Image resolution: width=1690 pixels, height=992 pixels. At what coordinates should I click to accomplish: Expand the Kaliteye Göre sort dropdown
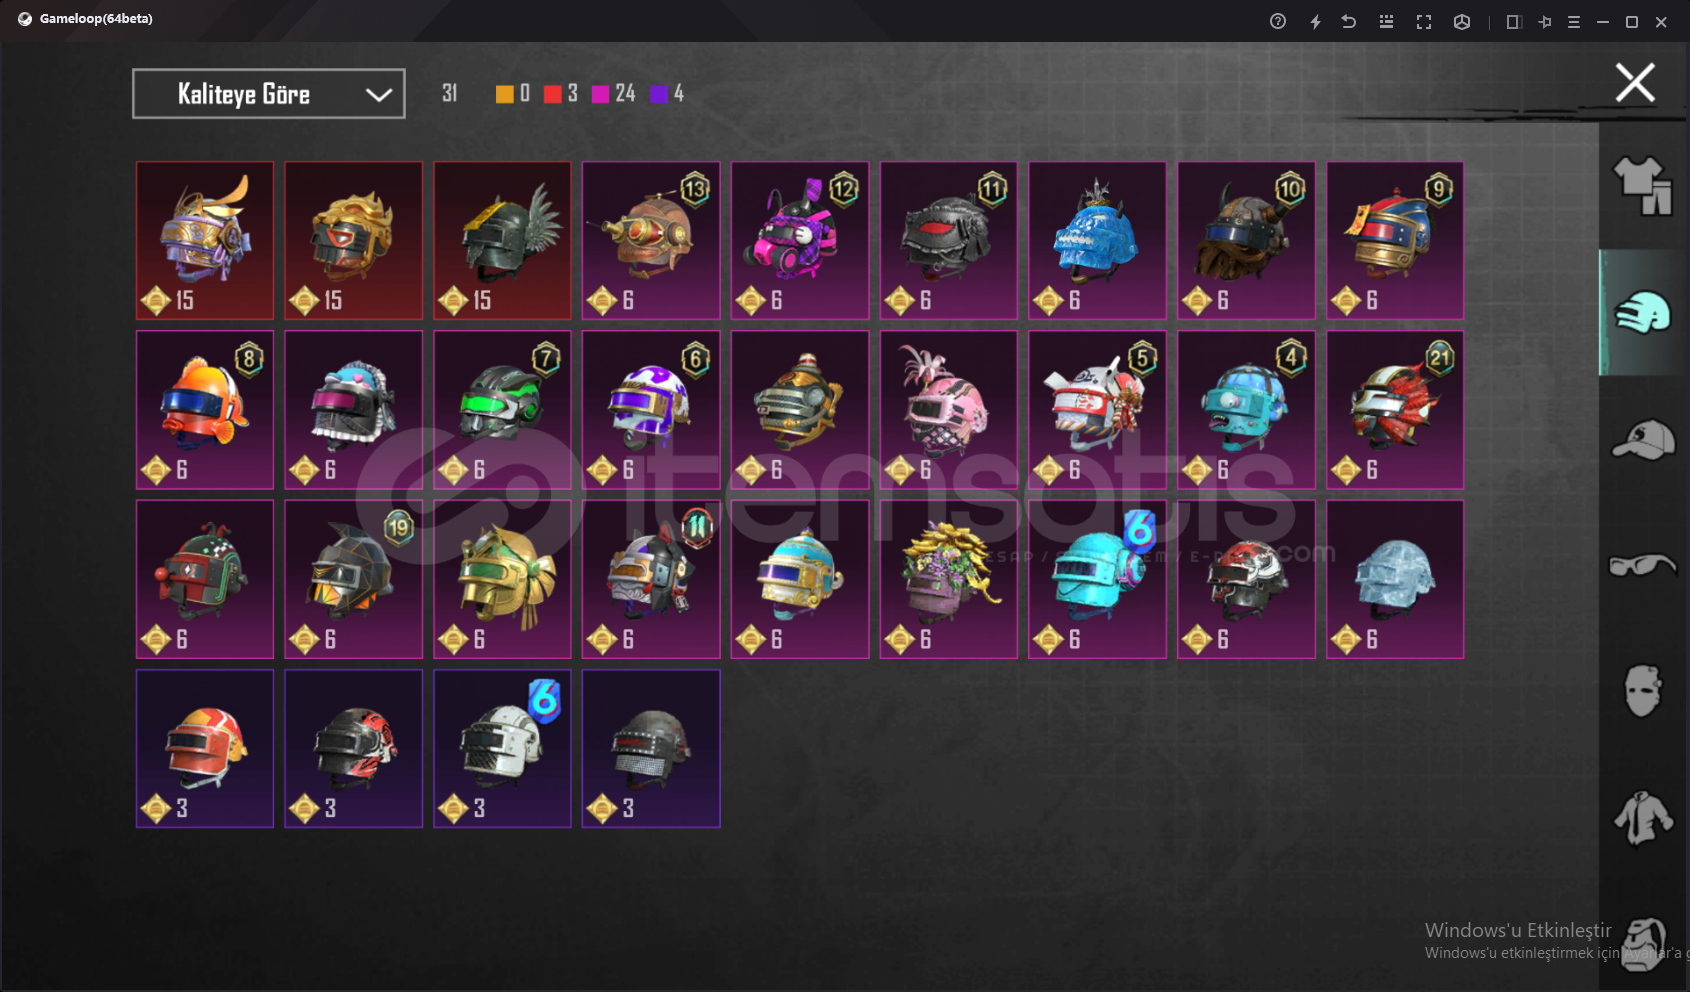pyautogui.click(x=269, y=94)
